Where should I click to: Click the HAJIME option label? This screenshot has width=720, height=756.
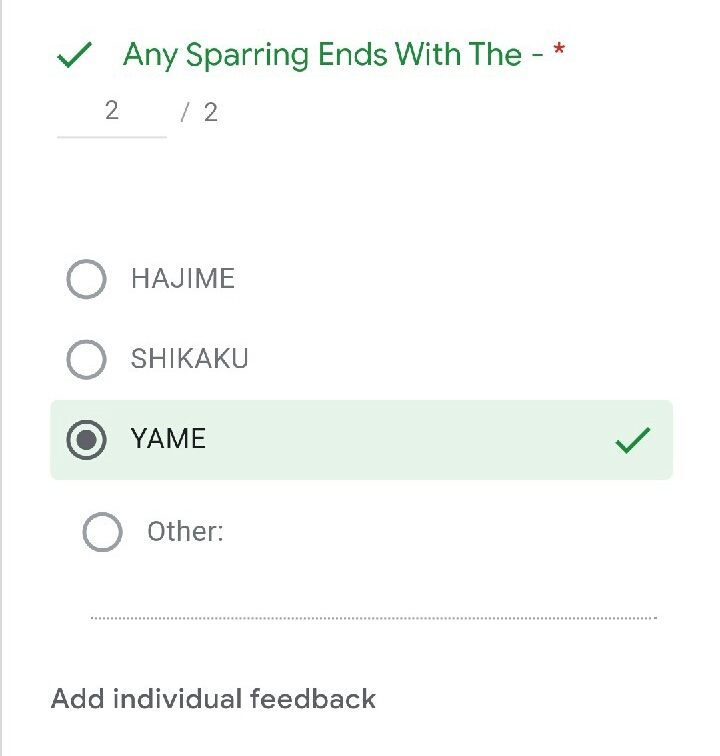tap(183, 279)
